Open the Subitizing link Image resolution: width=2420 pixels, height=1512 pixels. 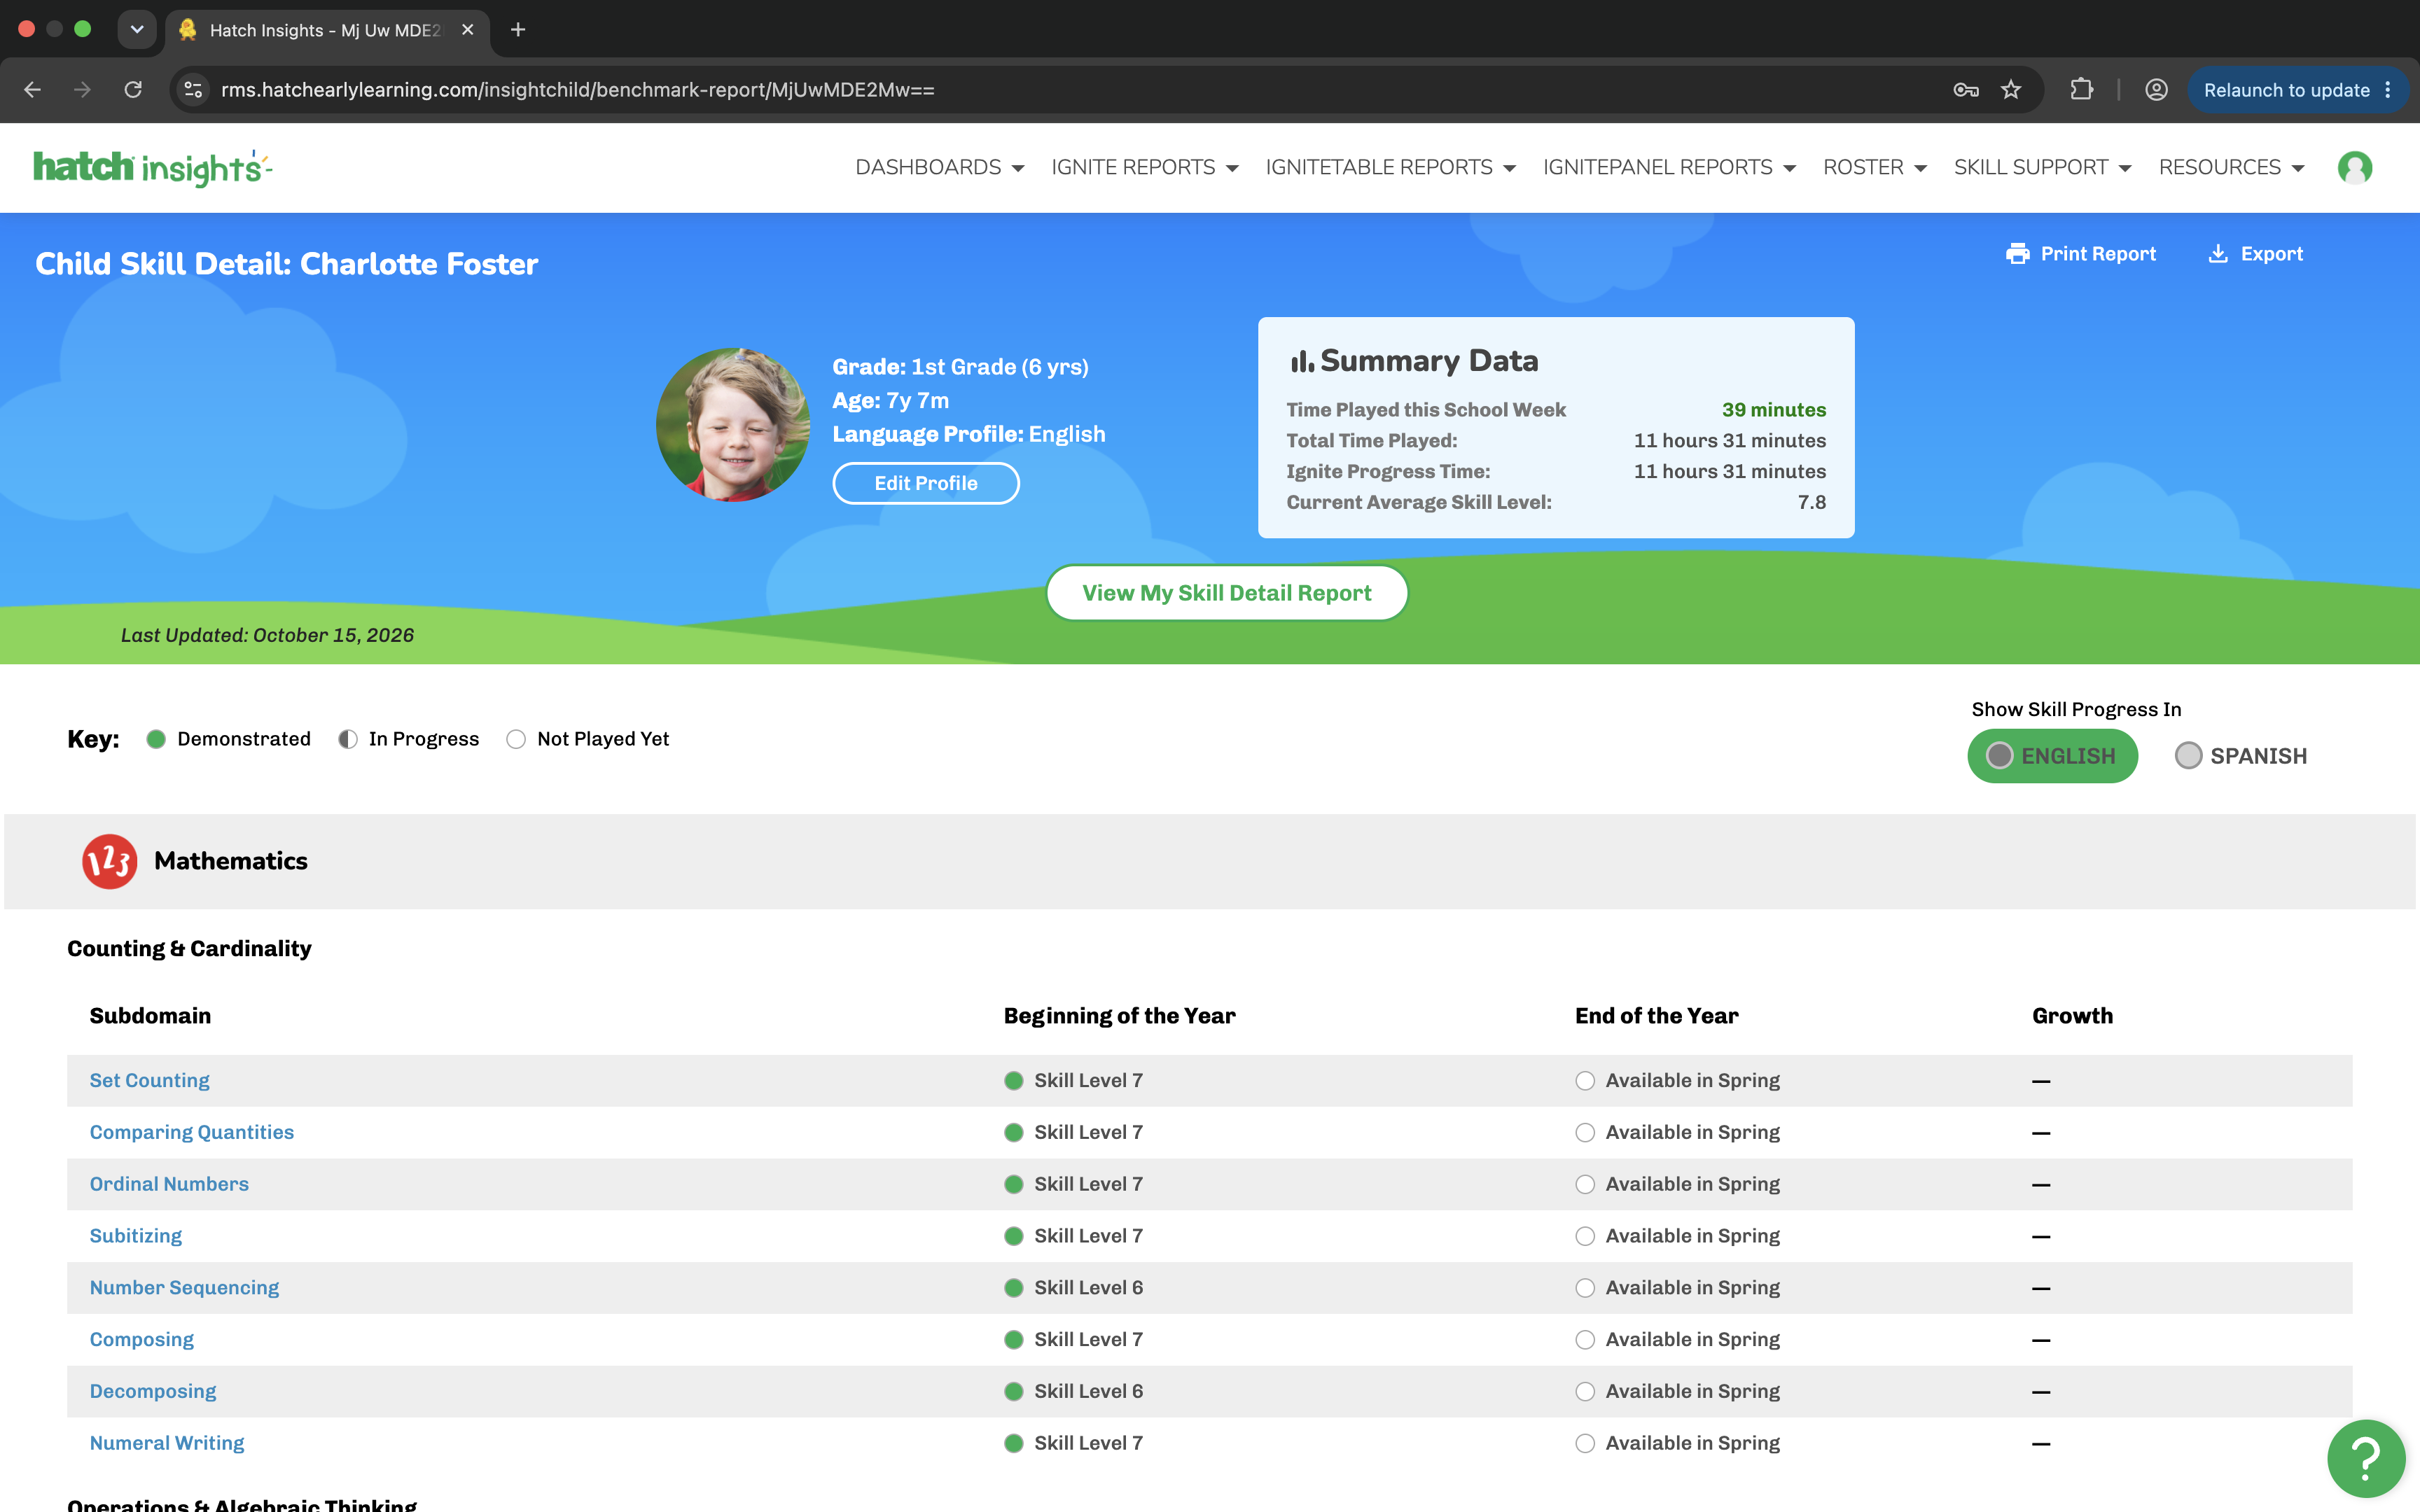point(136,1236)
